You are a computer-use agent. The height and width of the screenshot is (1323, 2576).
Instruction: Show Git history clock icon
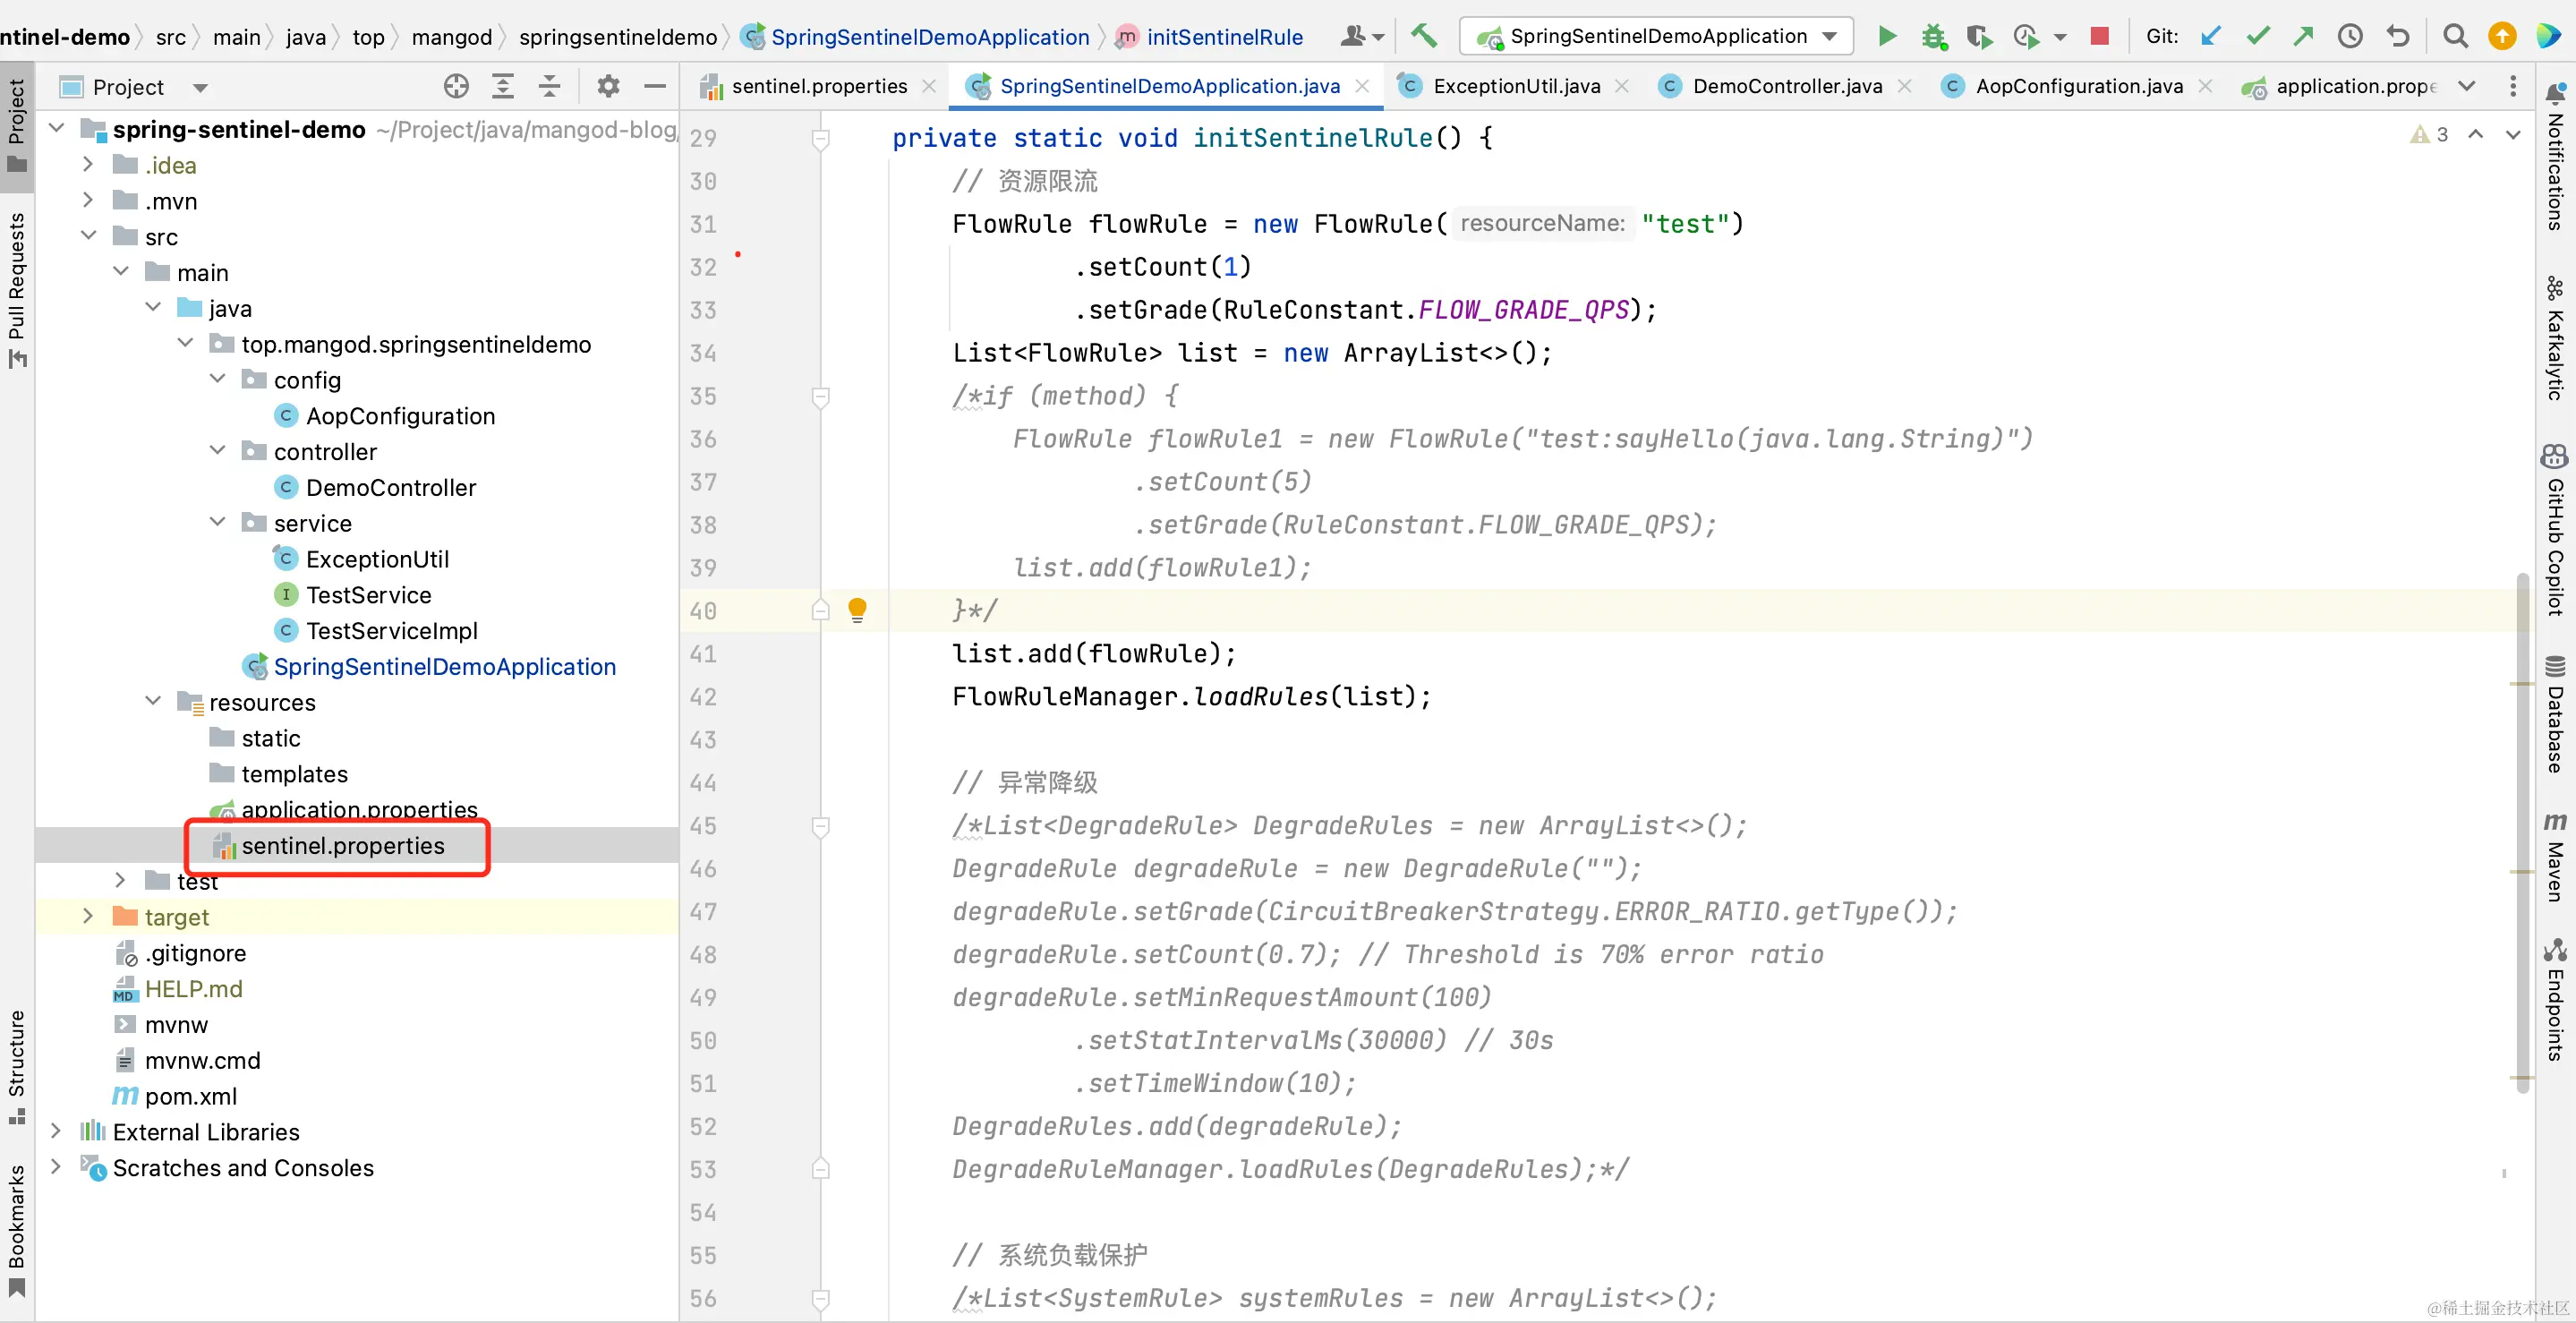tap(2350, 37)
